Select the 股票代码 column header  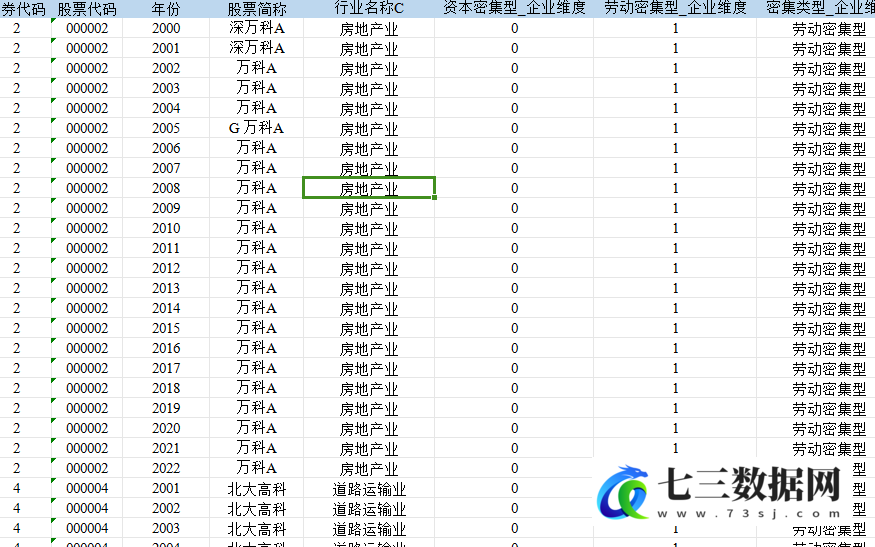point(87,9)
